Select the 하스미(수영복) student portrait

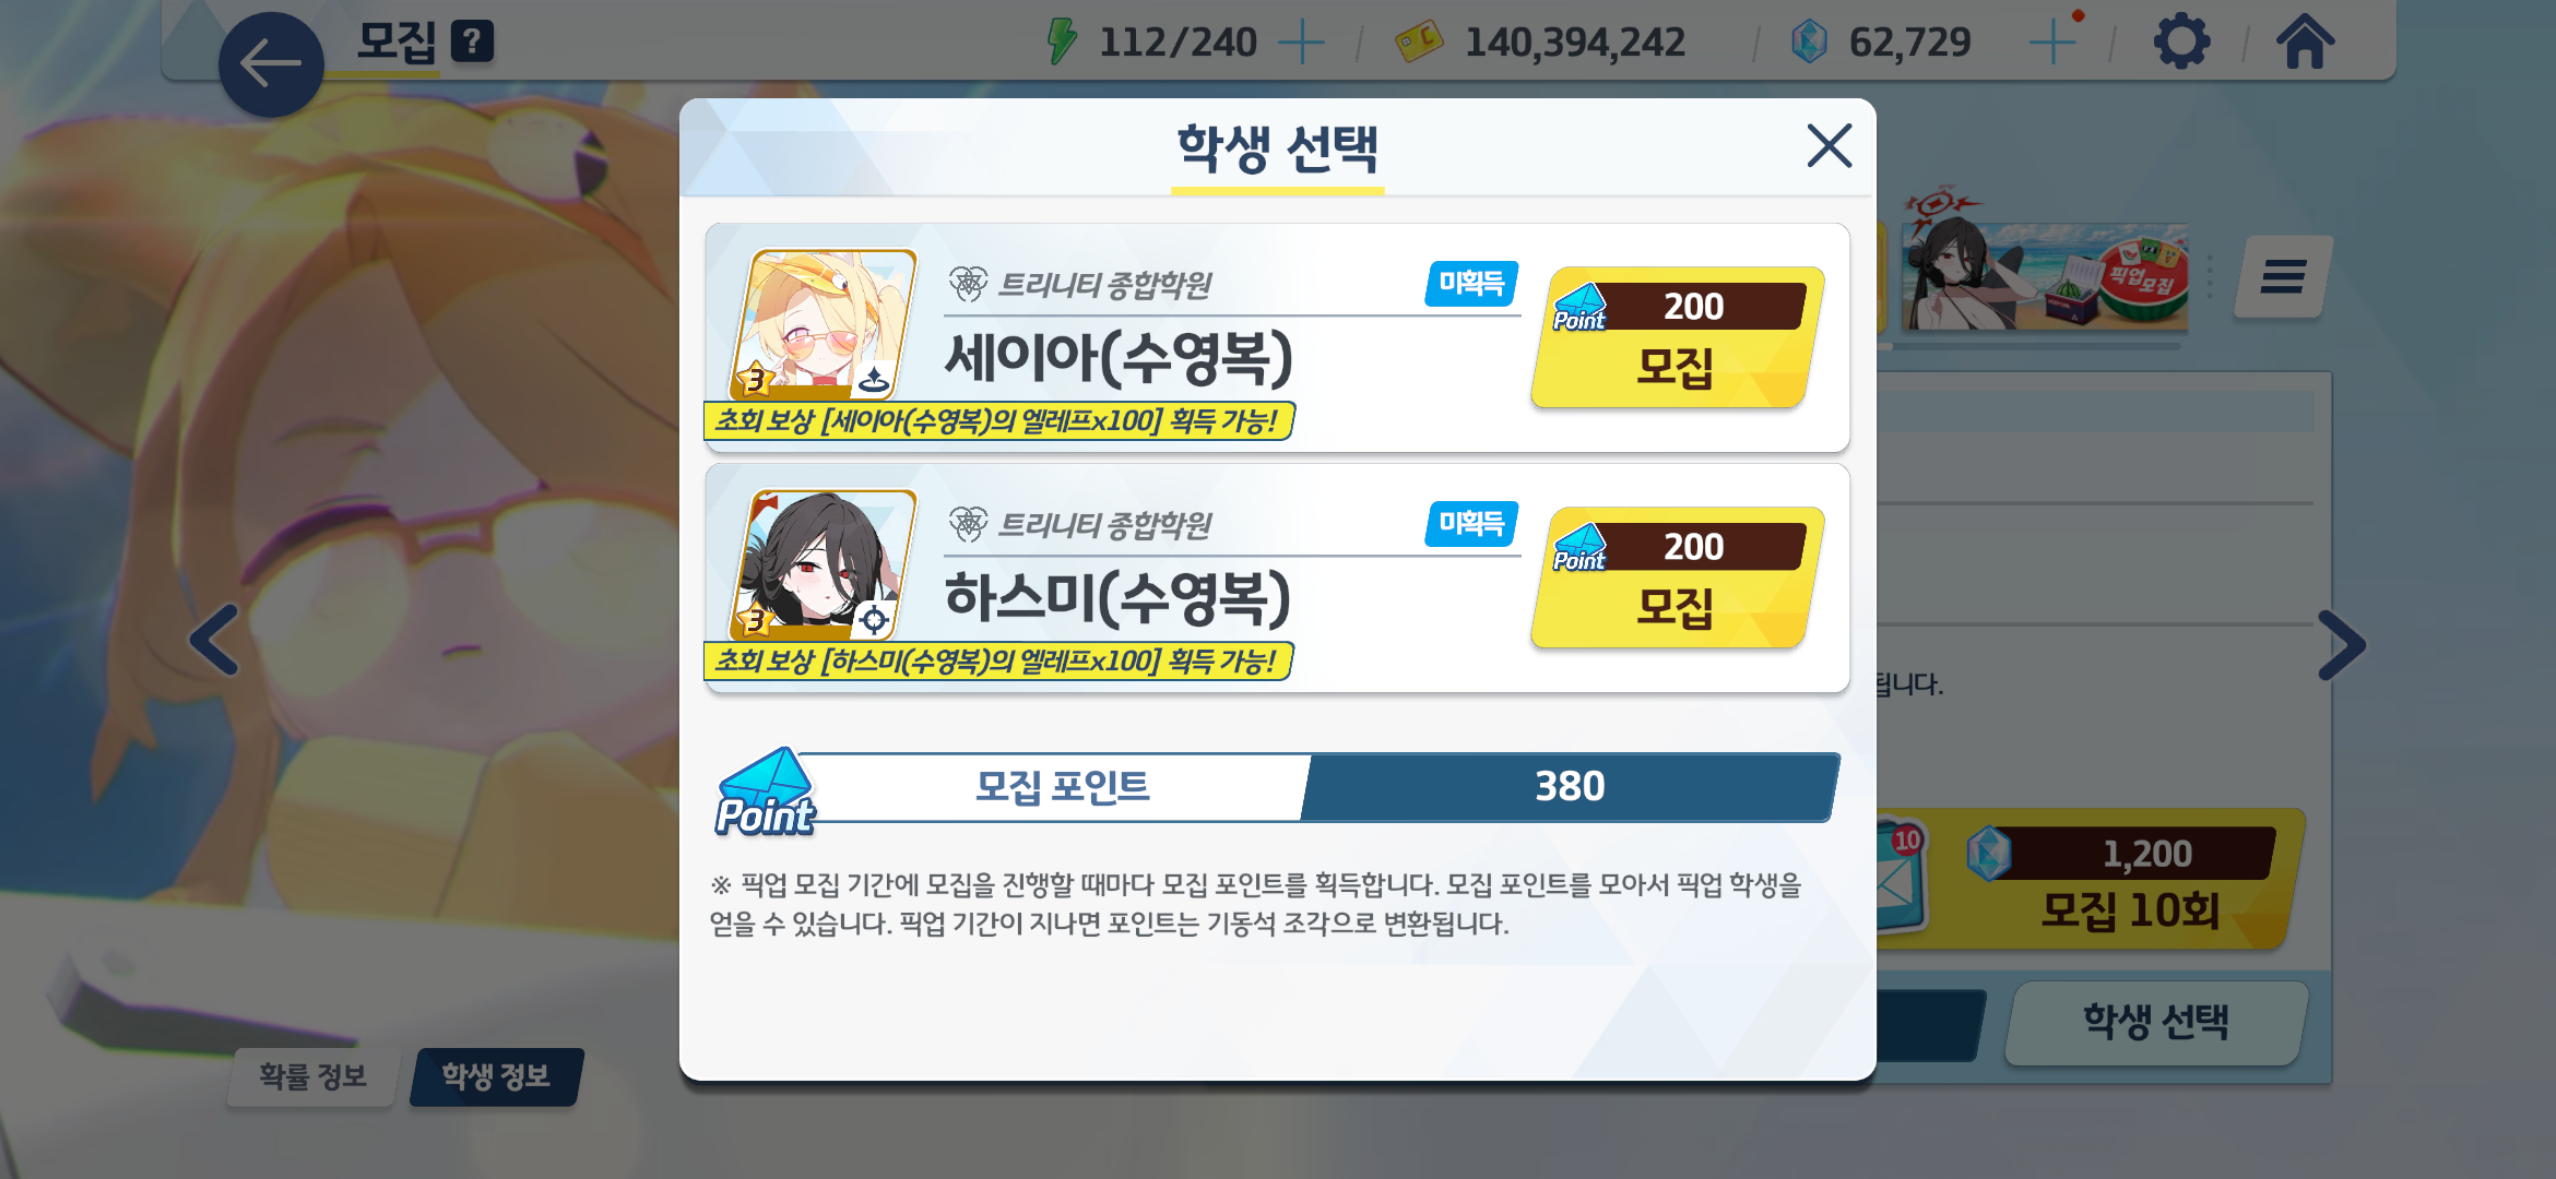pos(824,564)
